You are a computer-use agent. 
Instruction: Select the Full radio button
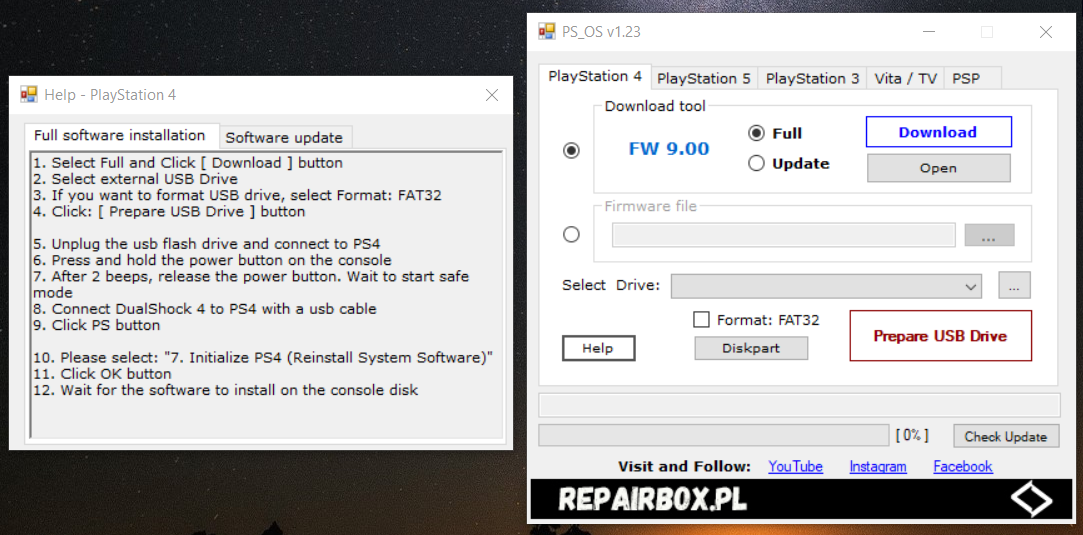(x=757, y=133)
